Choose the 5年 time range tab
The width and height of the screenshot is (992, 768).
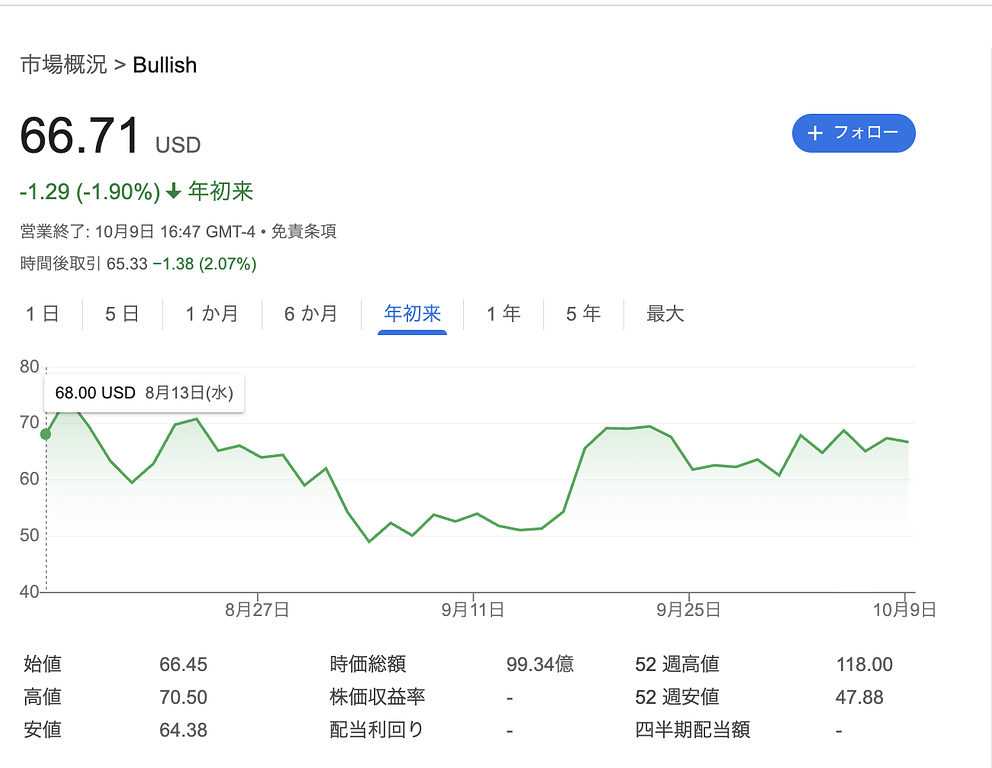[x=583, y=314]
